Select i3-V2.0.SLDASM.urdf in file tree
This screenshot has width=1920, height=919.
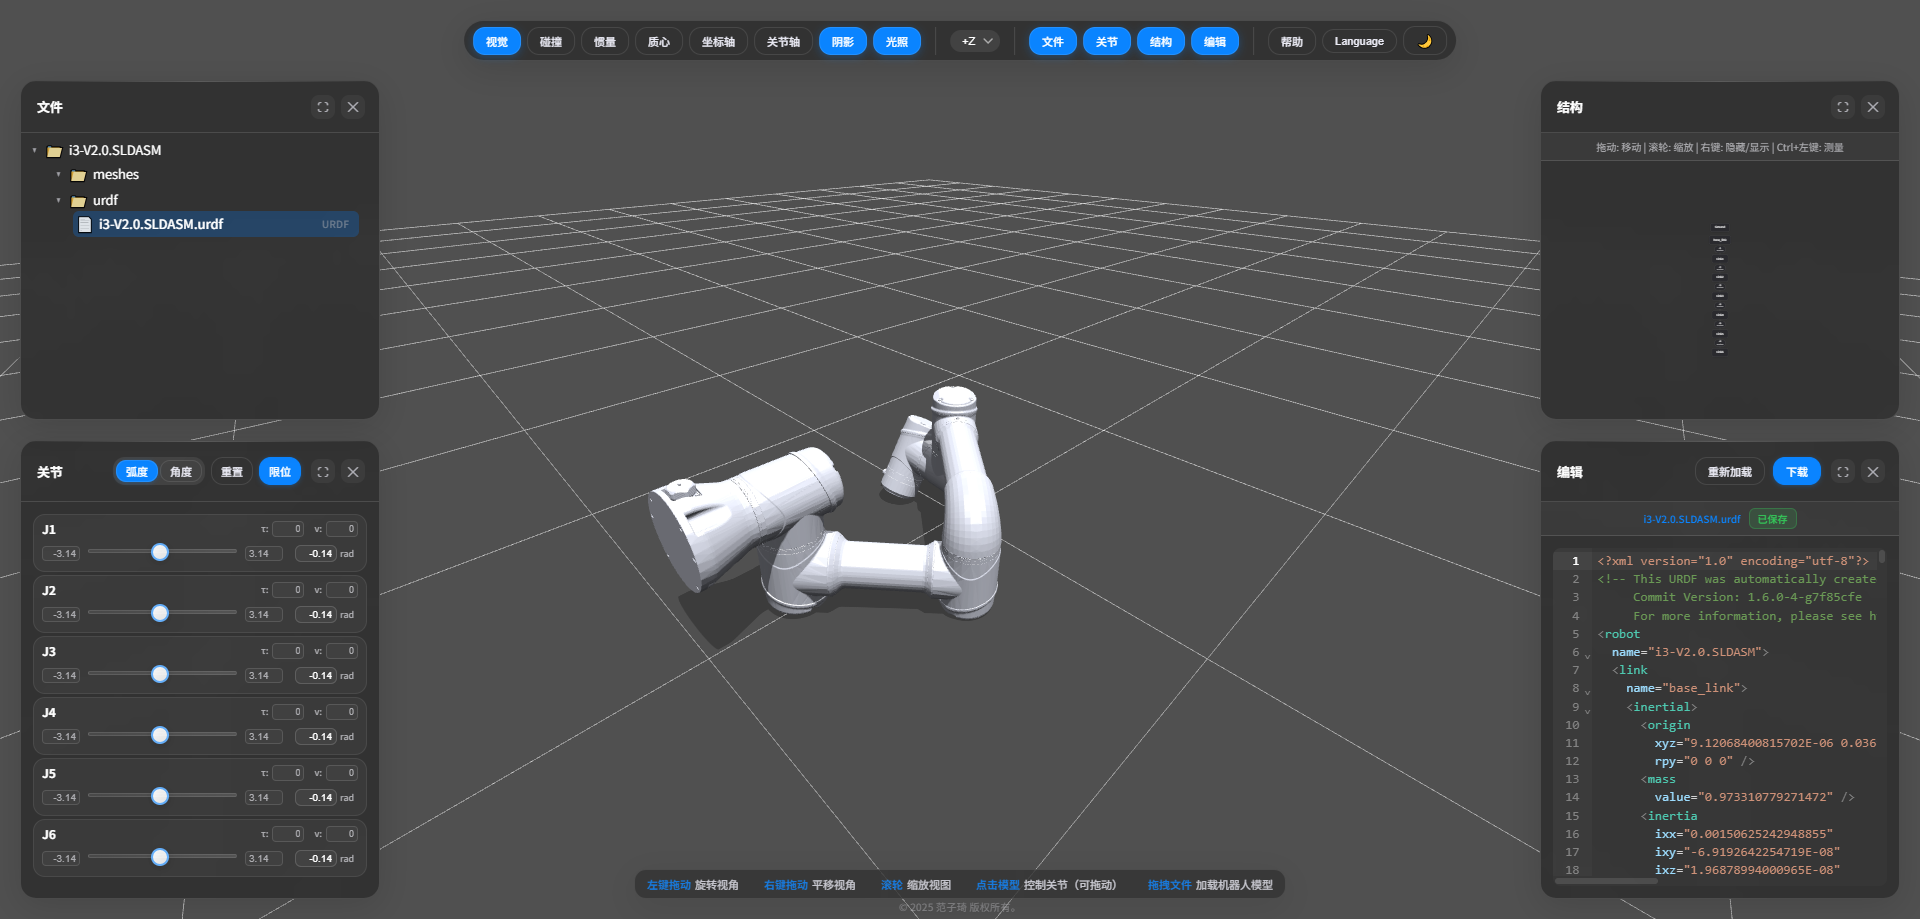tap(216, 225)
